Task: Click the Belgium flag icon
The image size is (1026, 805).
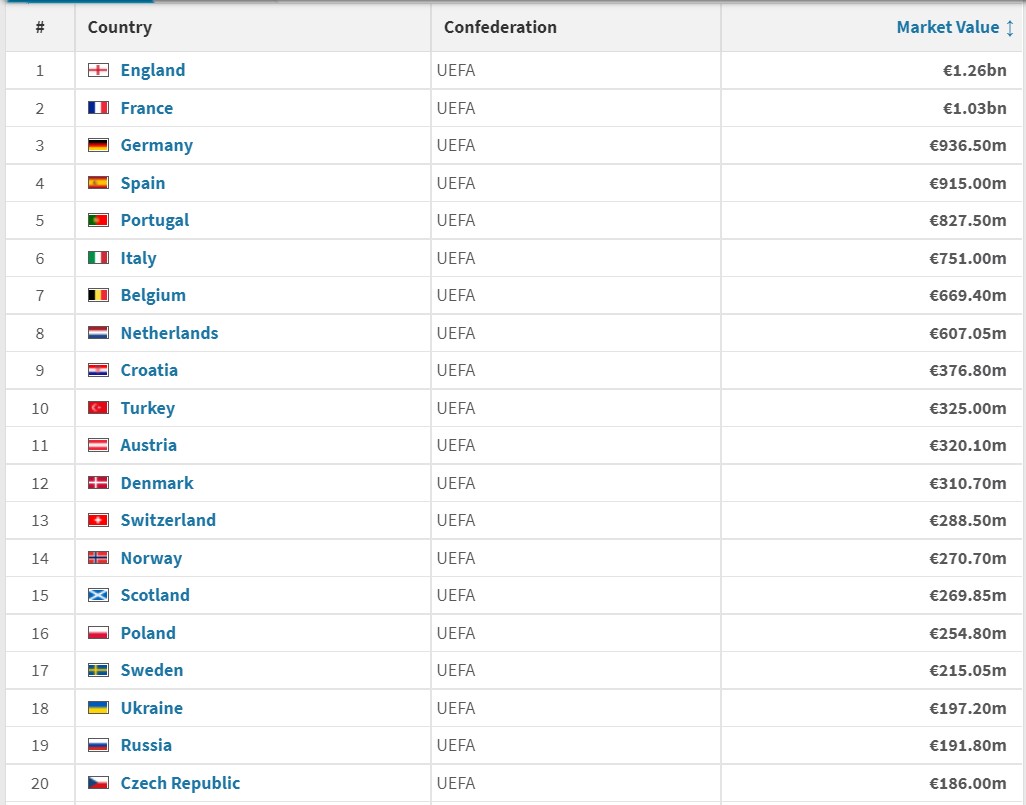Action: 98,295
